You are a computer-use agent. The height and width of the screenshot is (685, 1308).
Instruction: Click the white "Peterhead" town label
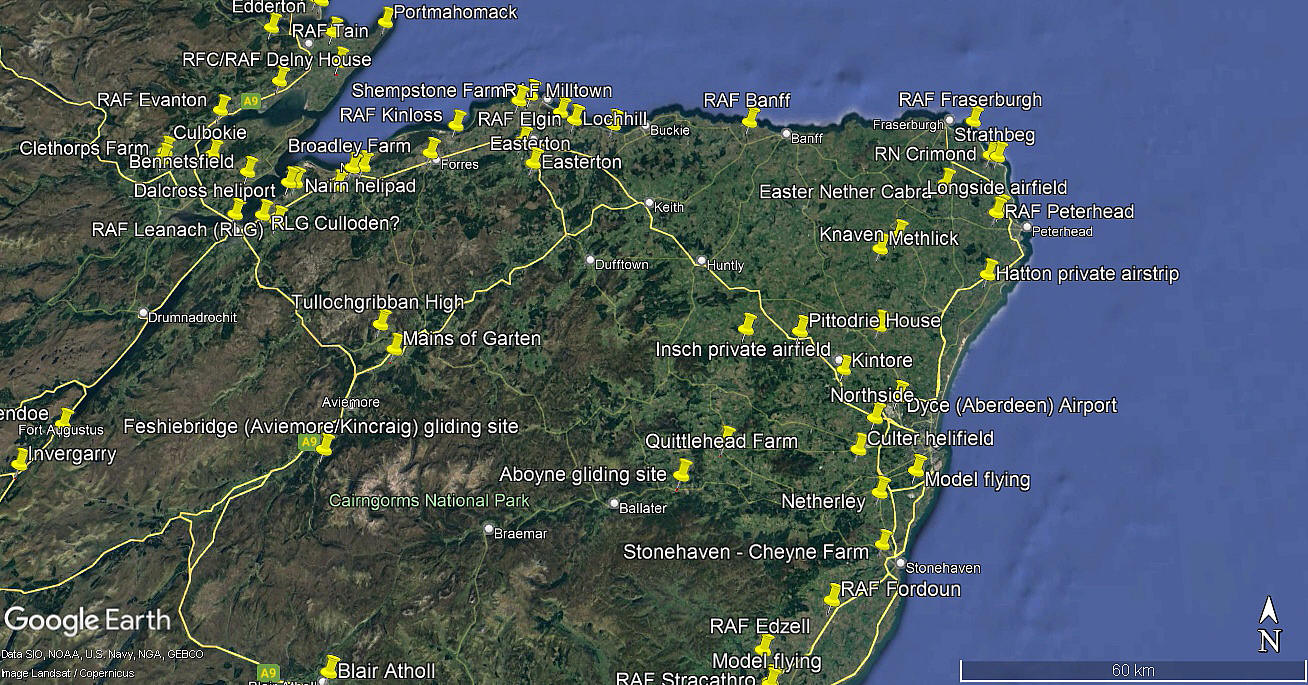[x=1063, y=231]
